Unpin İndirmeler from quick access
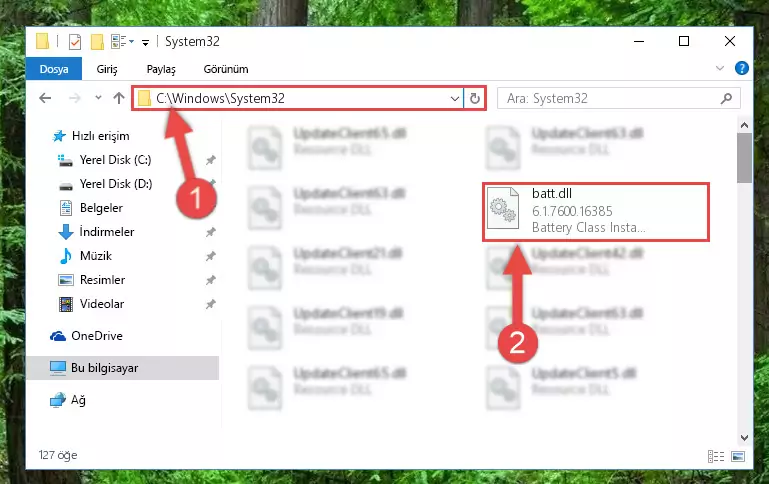Screen dimensions: 769x484 210,232
